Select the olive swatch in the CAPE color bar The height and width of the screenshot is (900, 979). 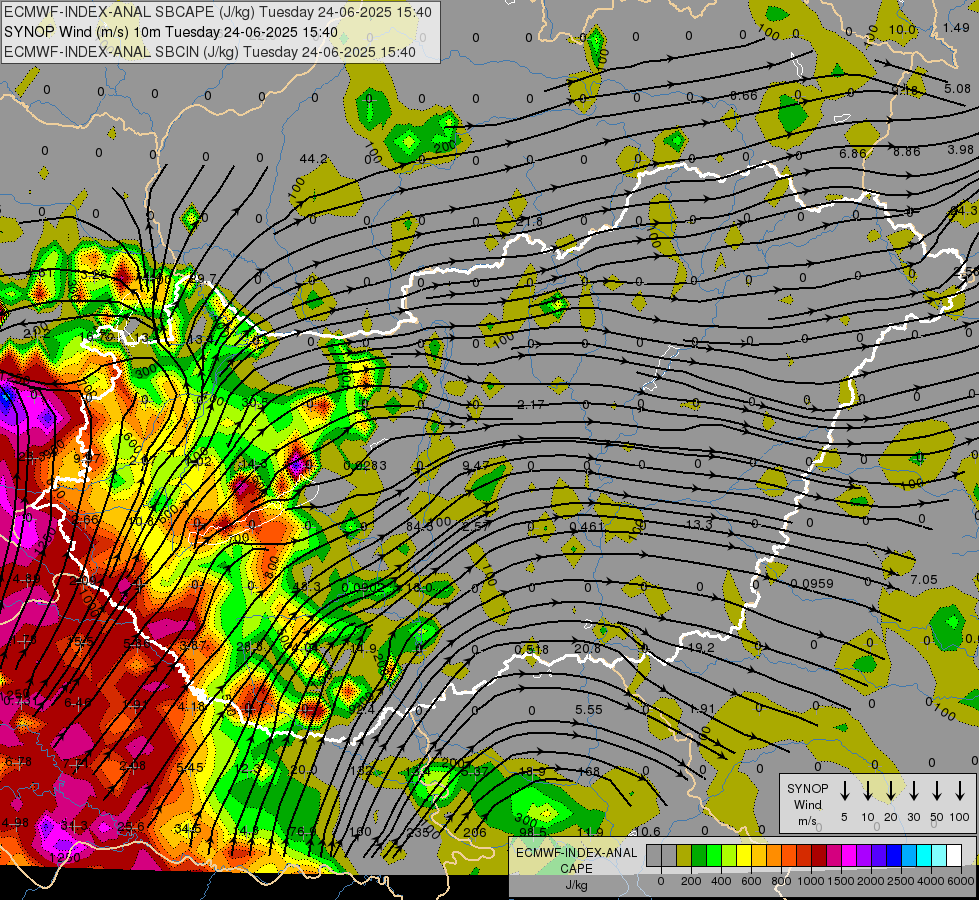(684, 855)
